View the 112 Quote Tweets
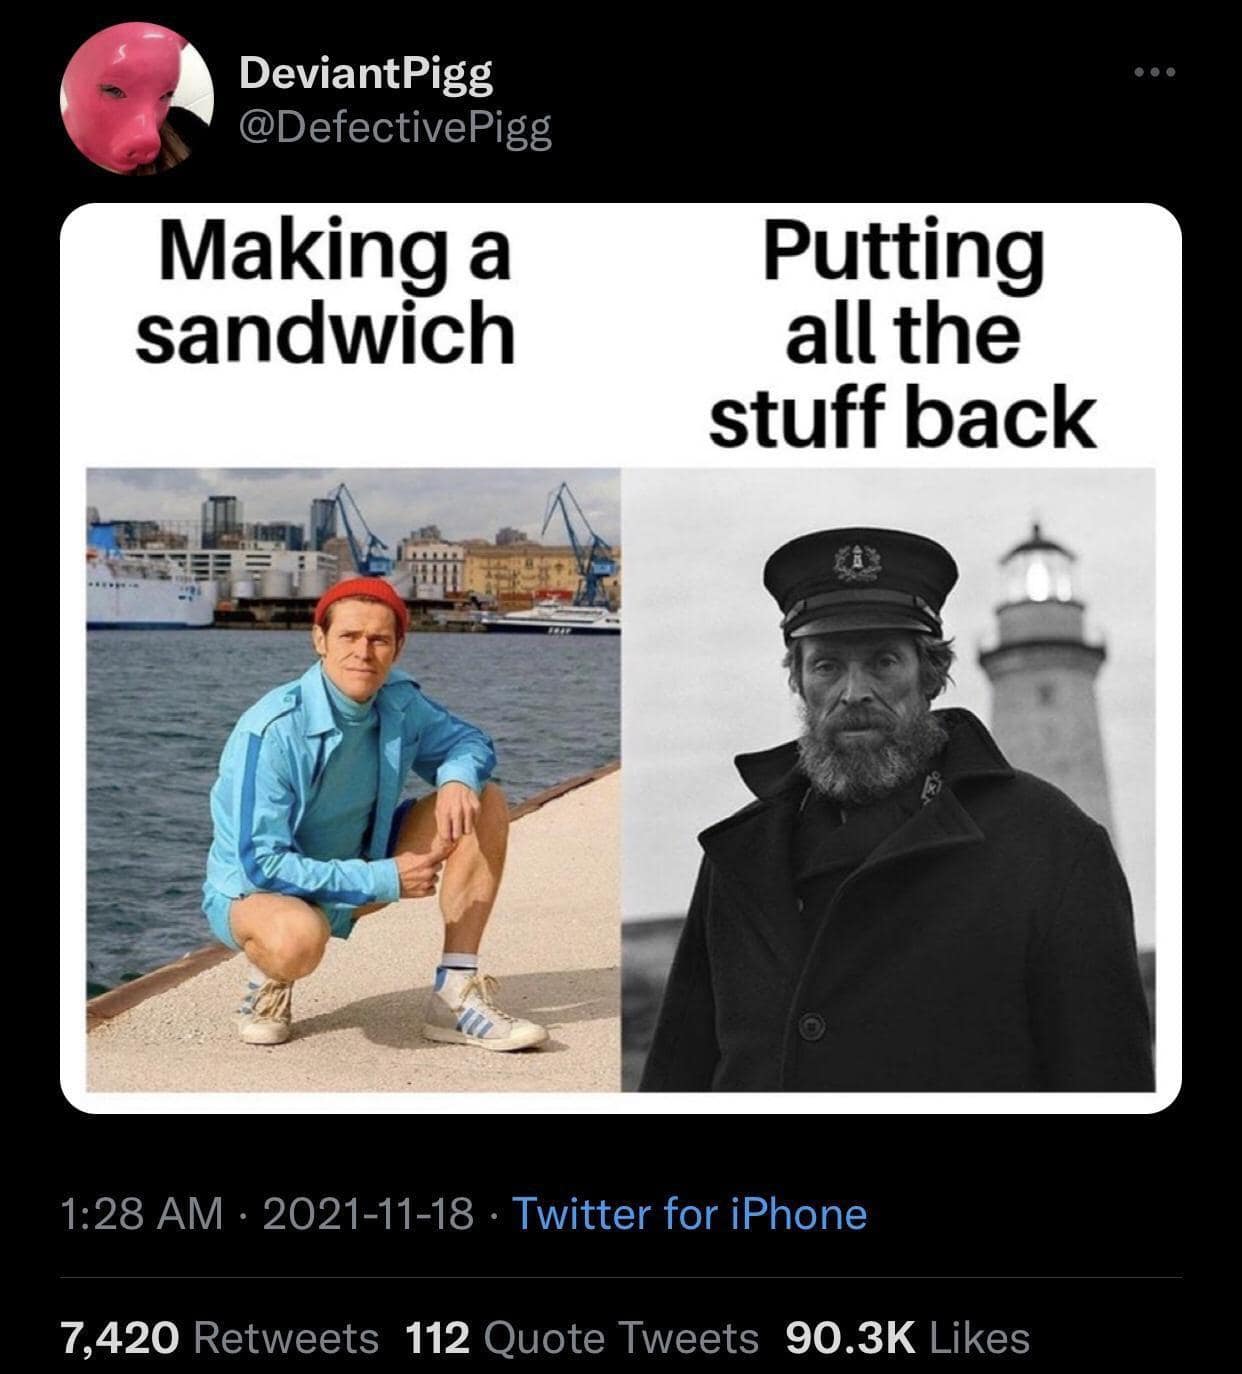 coord(582,1336)
